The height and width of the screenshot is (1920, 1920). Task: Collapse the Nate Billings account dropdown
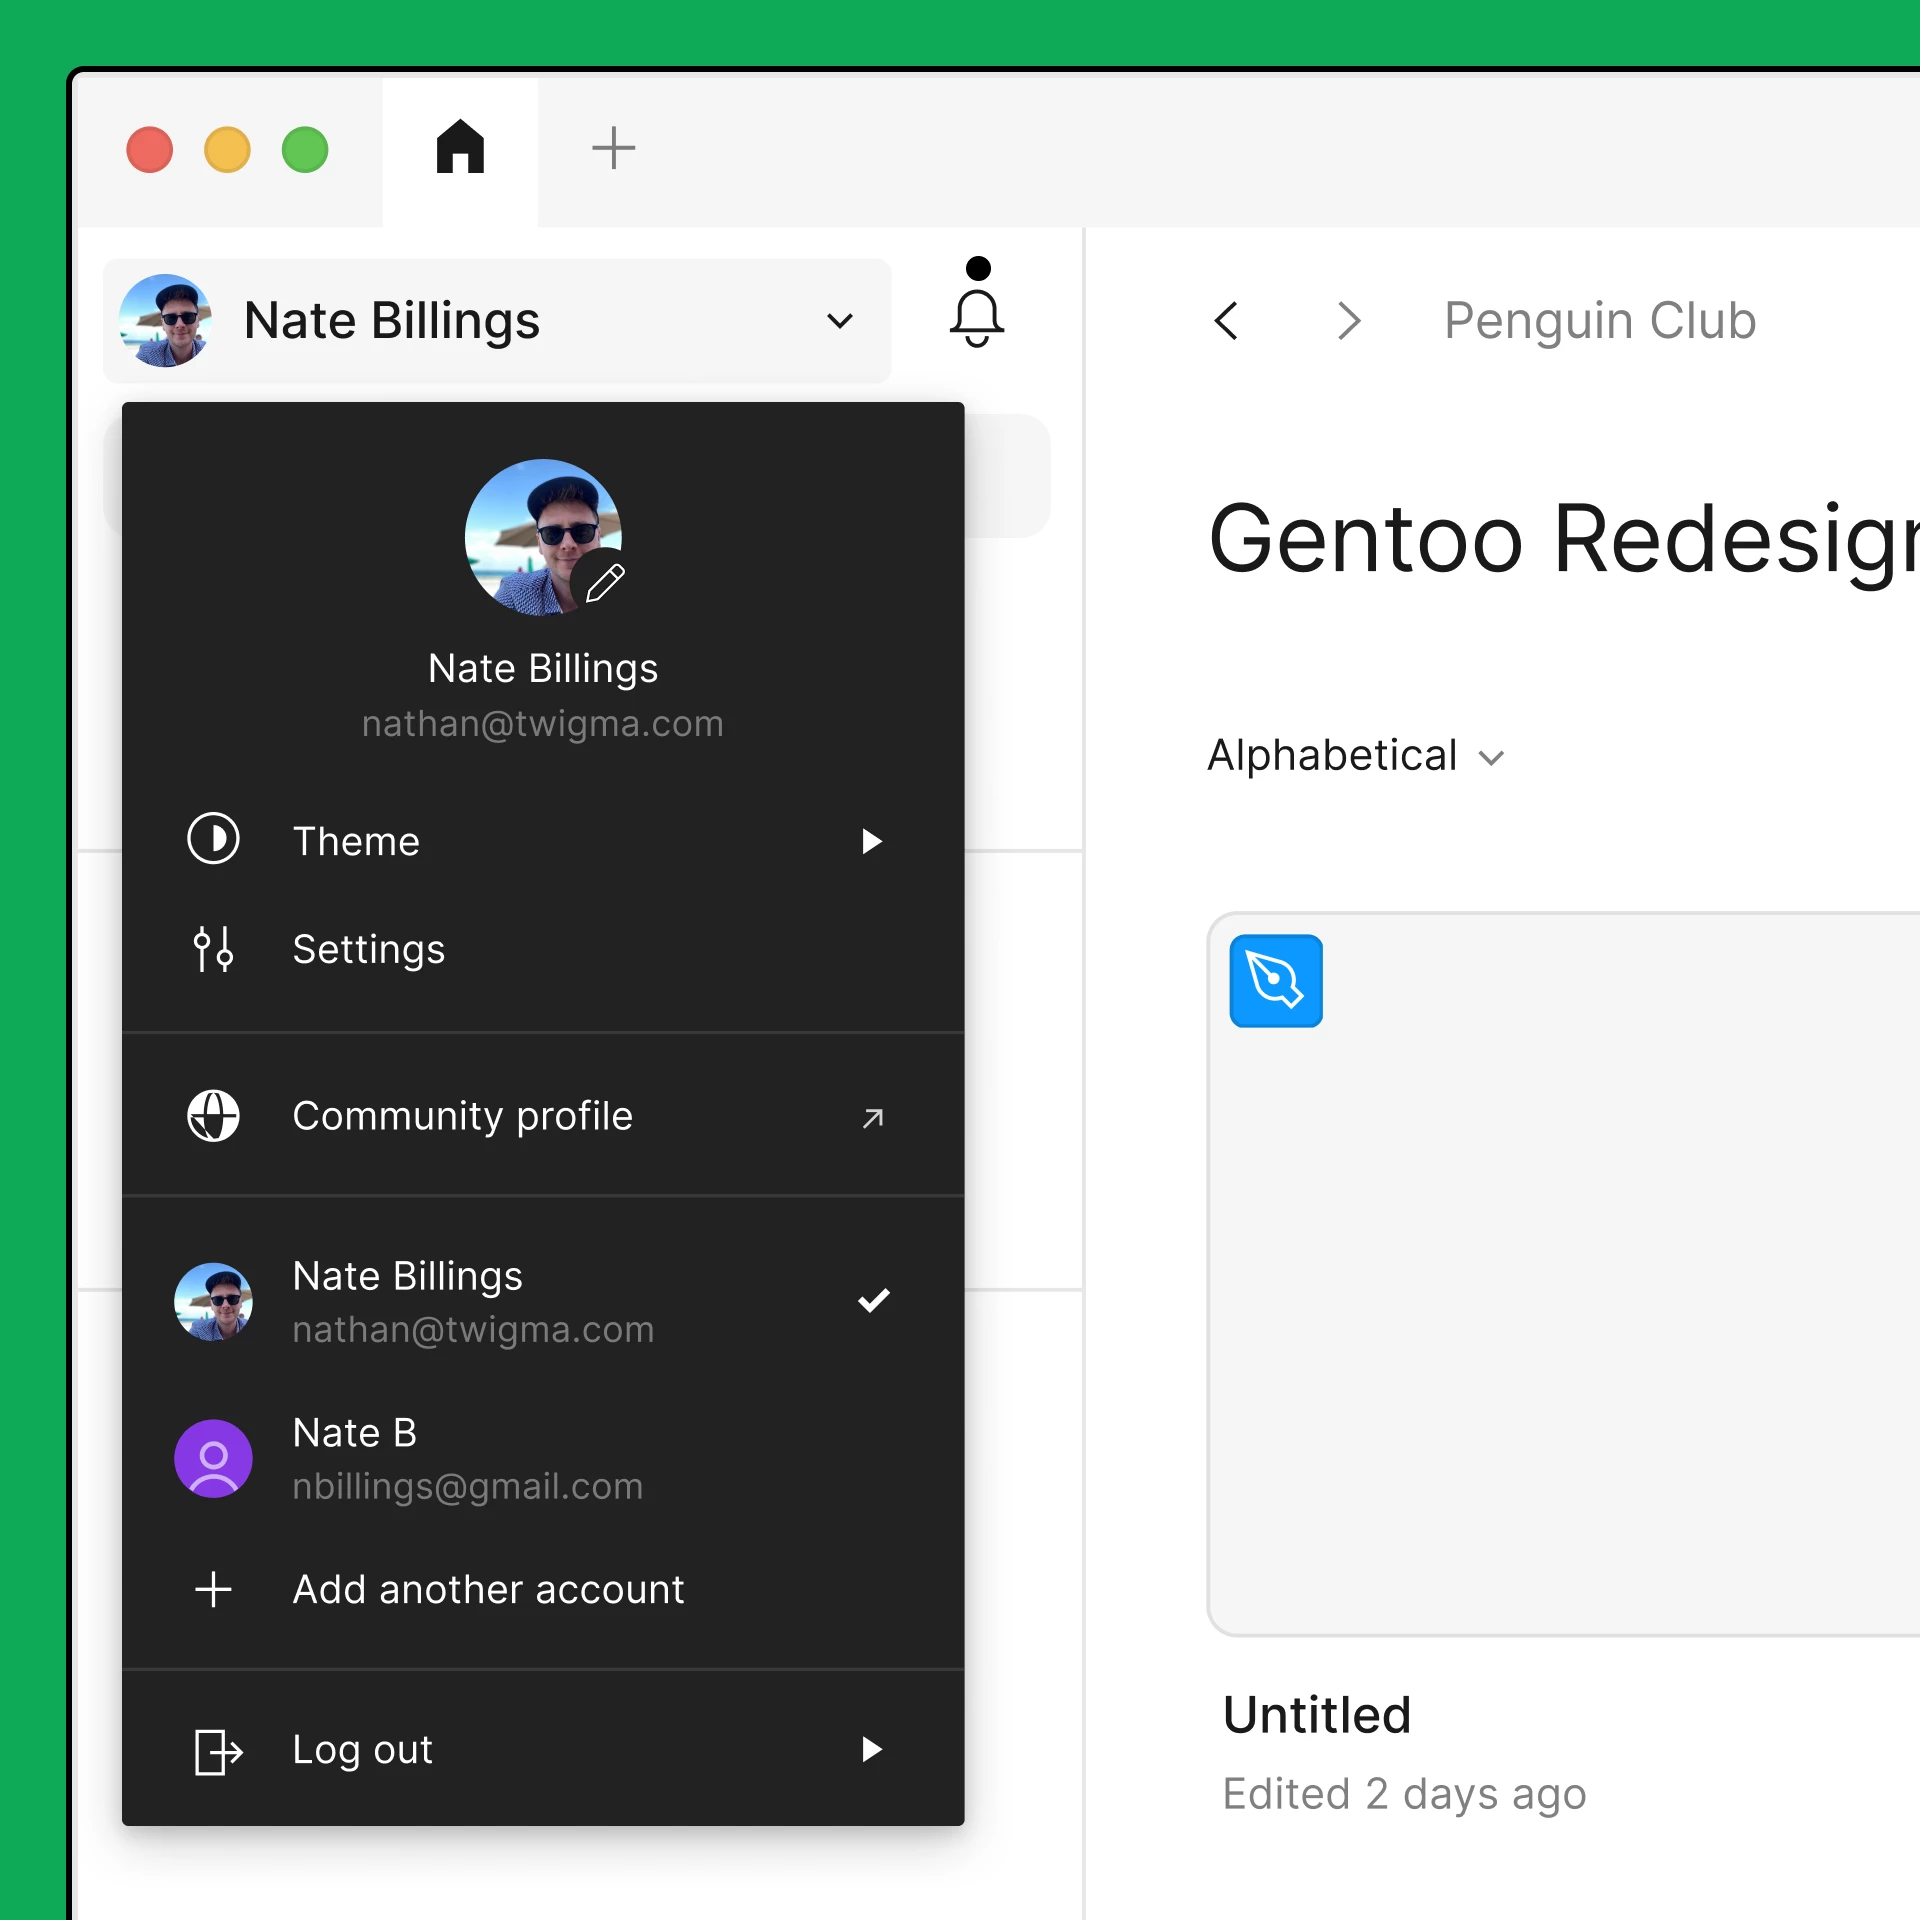click(839, 321)
